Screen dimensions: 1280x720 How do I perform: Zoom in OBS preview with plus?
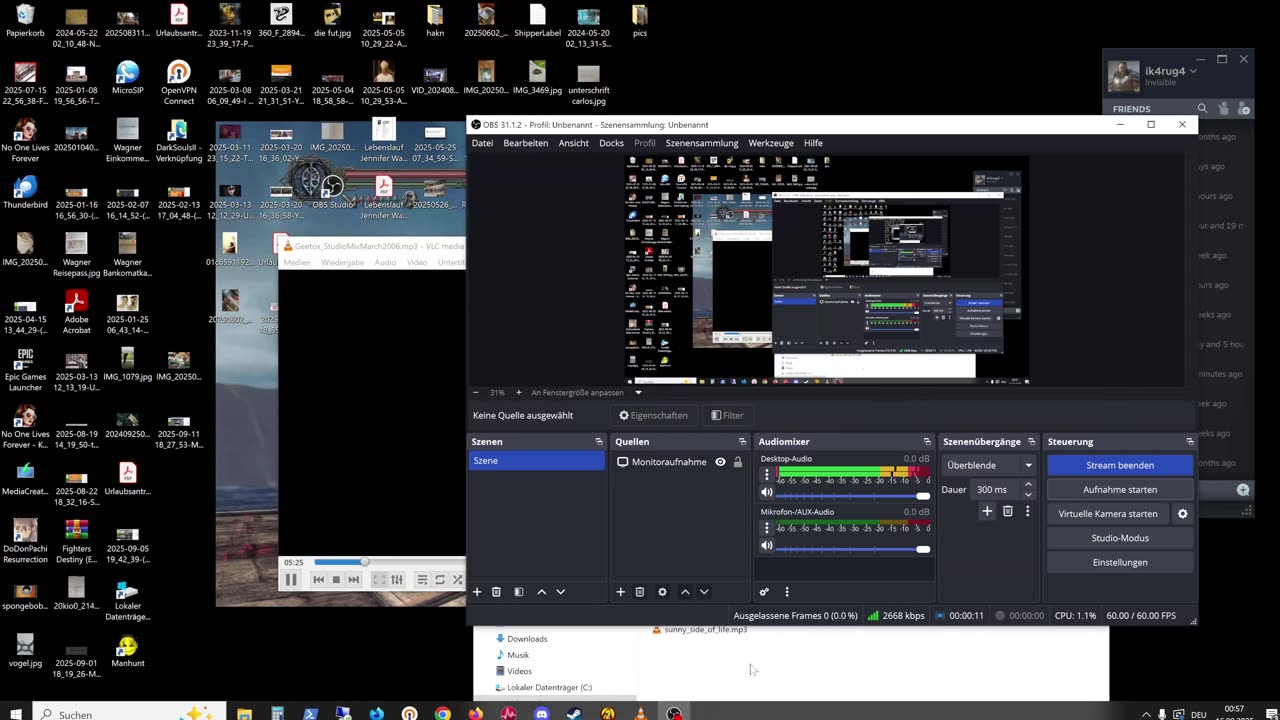pos(518,393)
